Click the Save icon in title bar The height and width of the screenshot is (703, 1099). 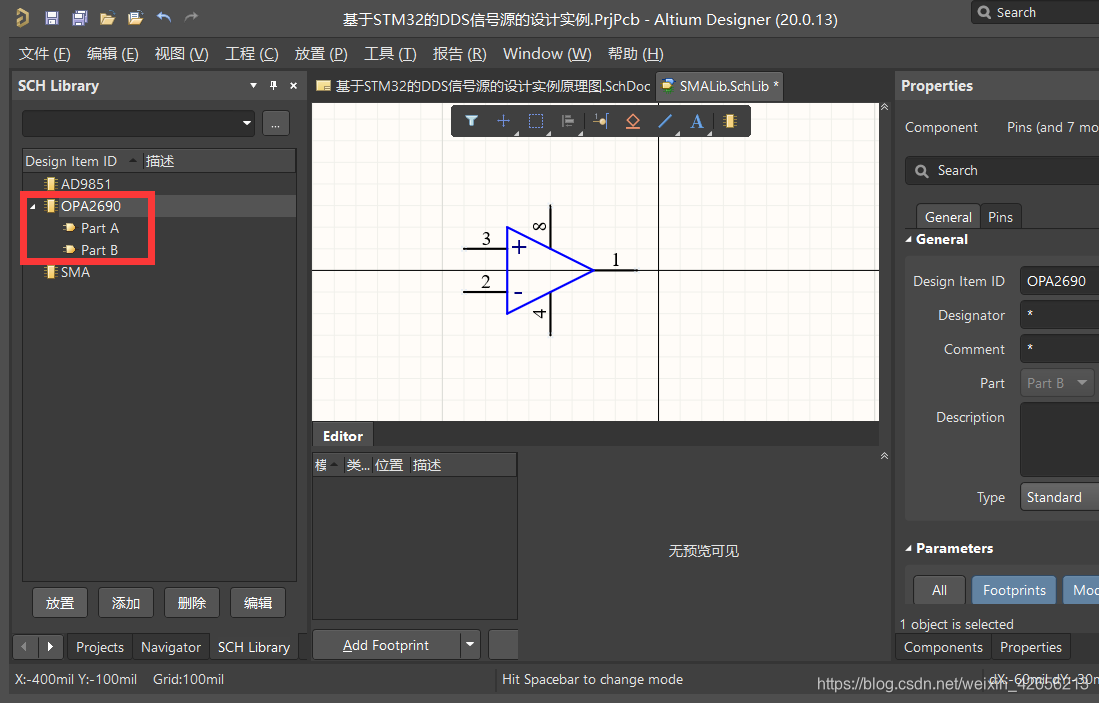pos(52,18)
